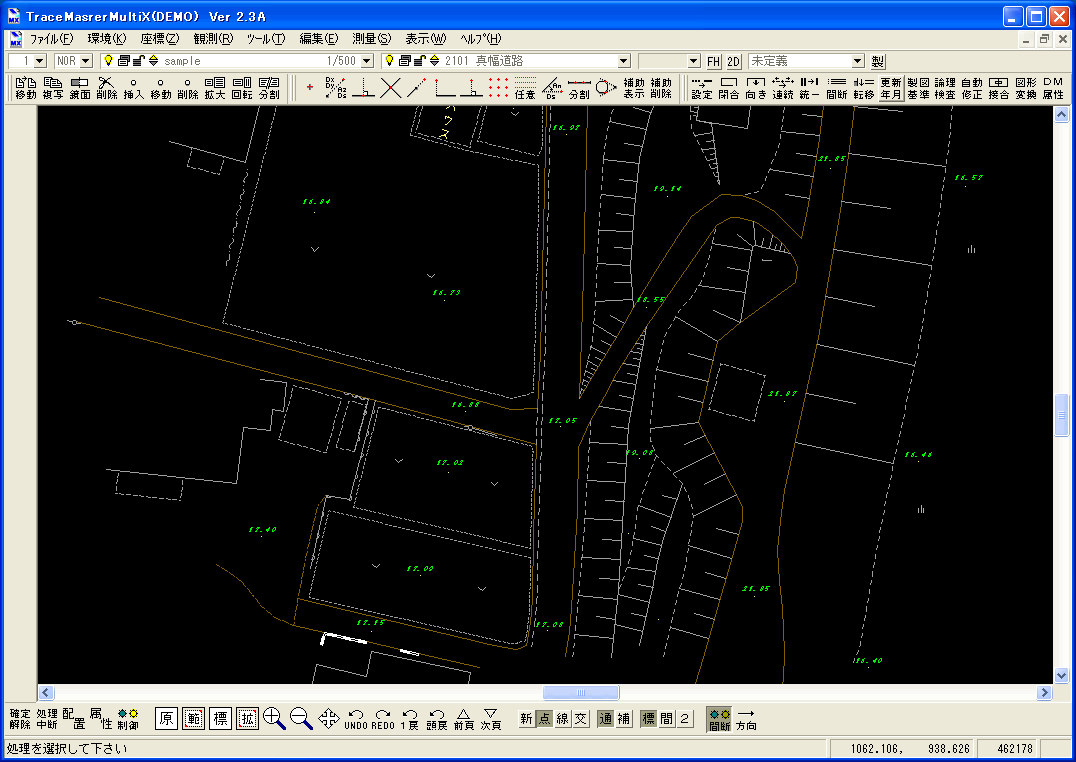Click the 前頁 previous page button

(x=464, y=719)
